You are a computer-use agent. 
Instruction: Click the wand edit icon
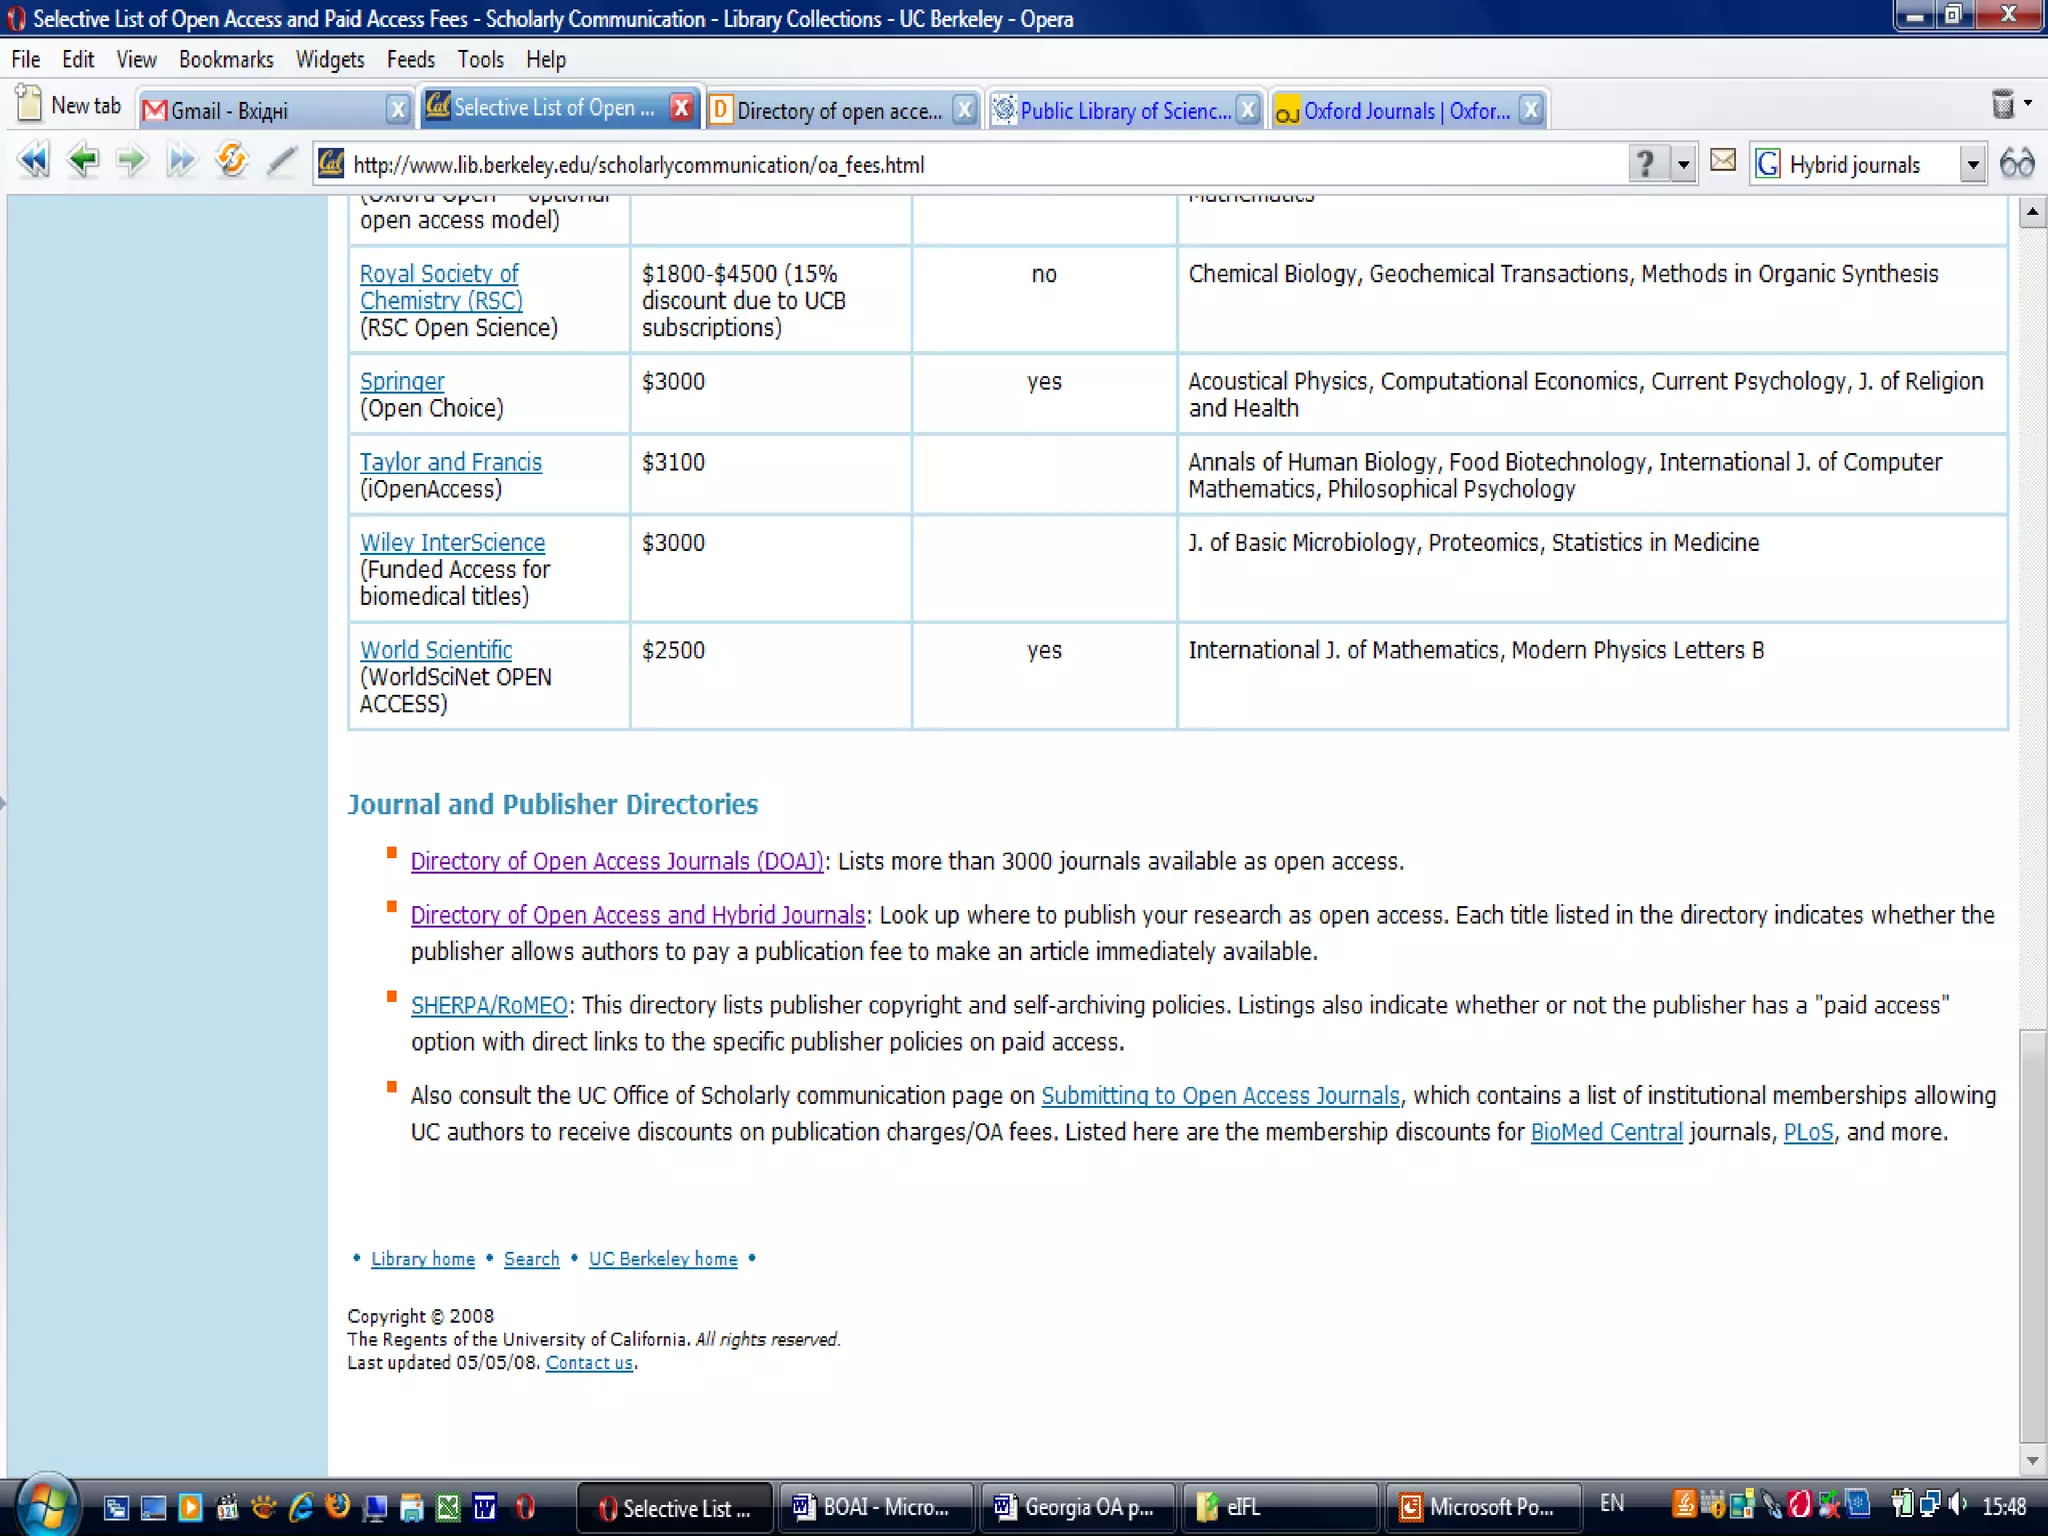pyautogui.click(x=281, y=161)
